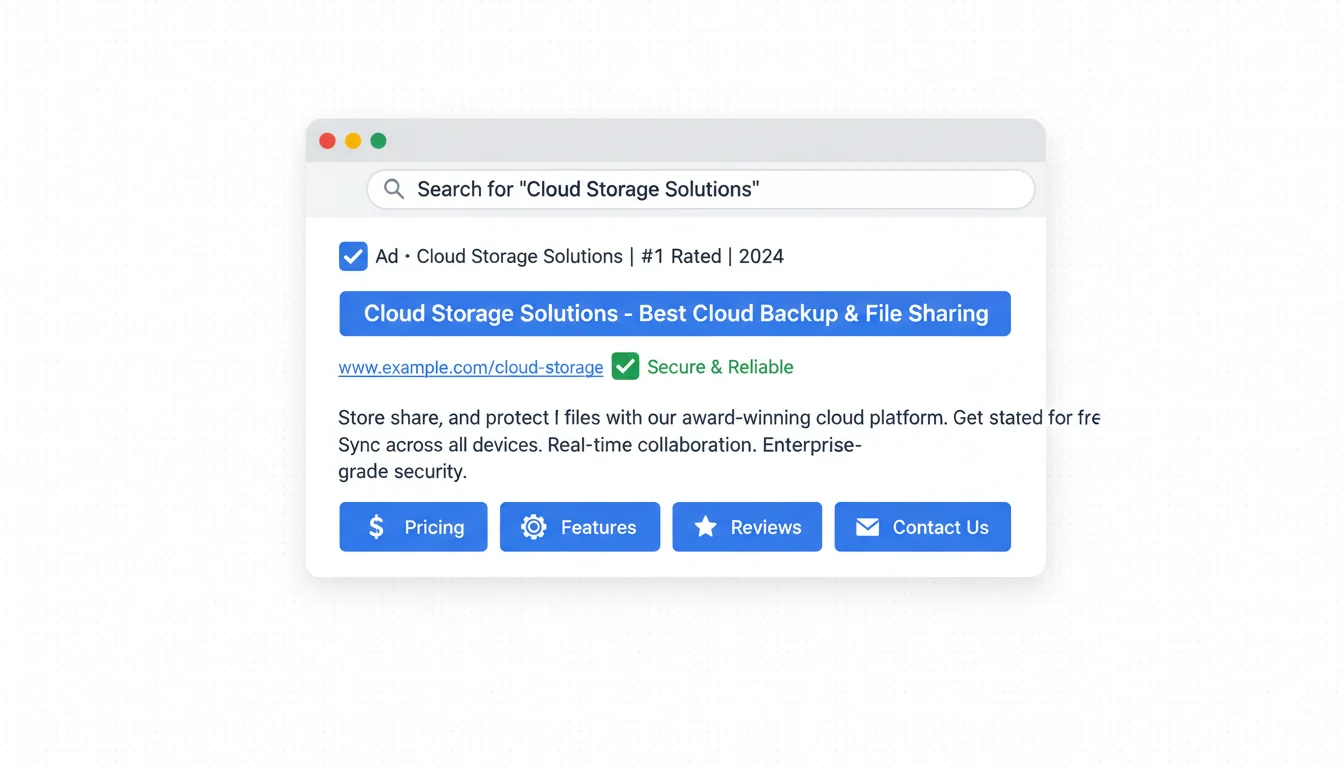Toggle the green Secure & Reliable checkbox
This screenshot has width=1344, height=768.
[625, 367]
